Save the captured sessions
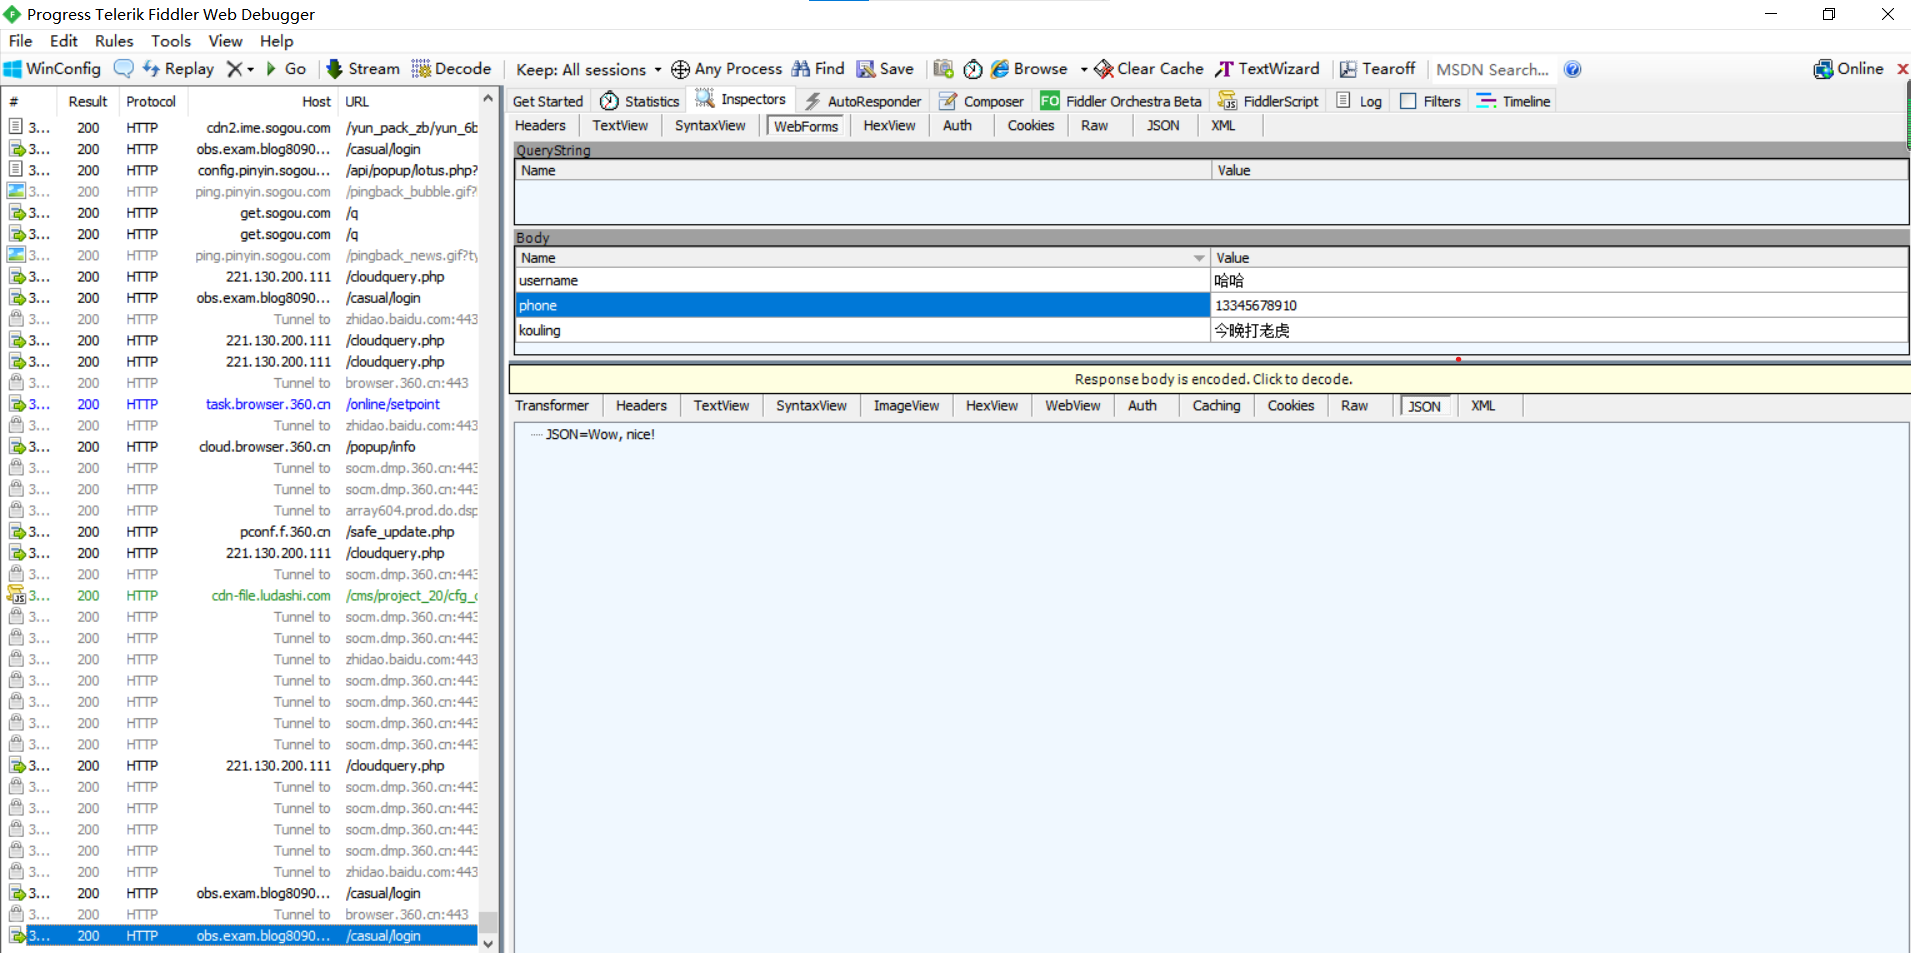 pos(885,69)
